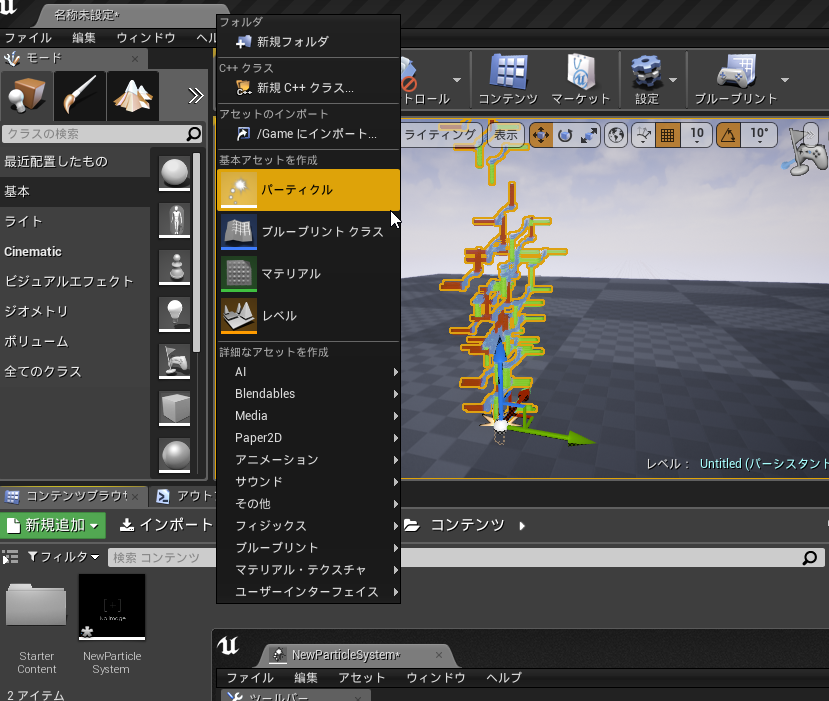Screen dimensions: 829x701
Task: Toggle grid snapping icon
Action: (668, 135)
